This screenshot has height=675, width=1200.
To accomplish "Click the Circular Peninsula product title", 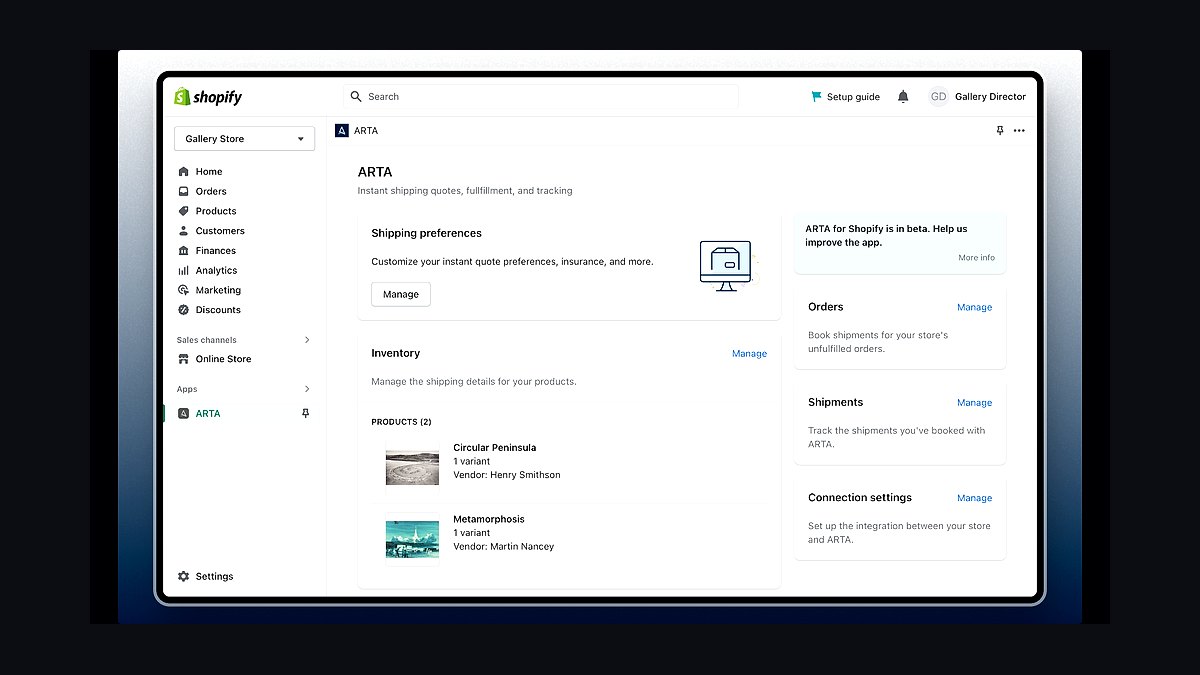I will point(495,448).
